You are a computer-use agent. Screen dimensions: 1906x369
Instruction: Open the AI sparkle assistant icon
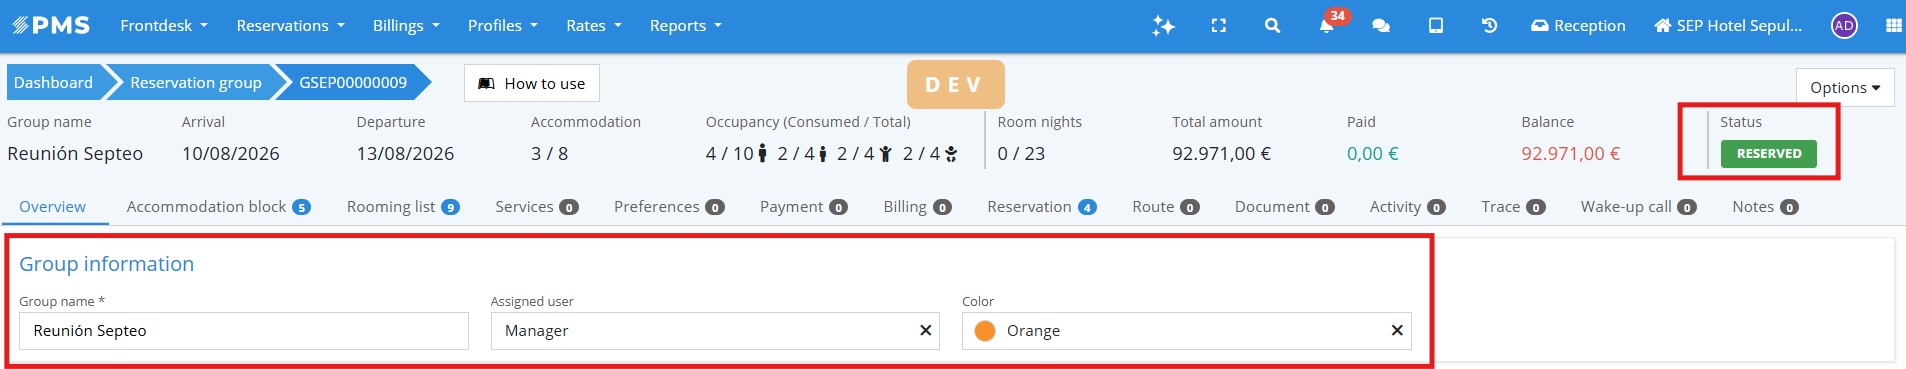(x=1163, y=26)
